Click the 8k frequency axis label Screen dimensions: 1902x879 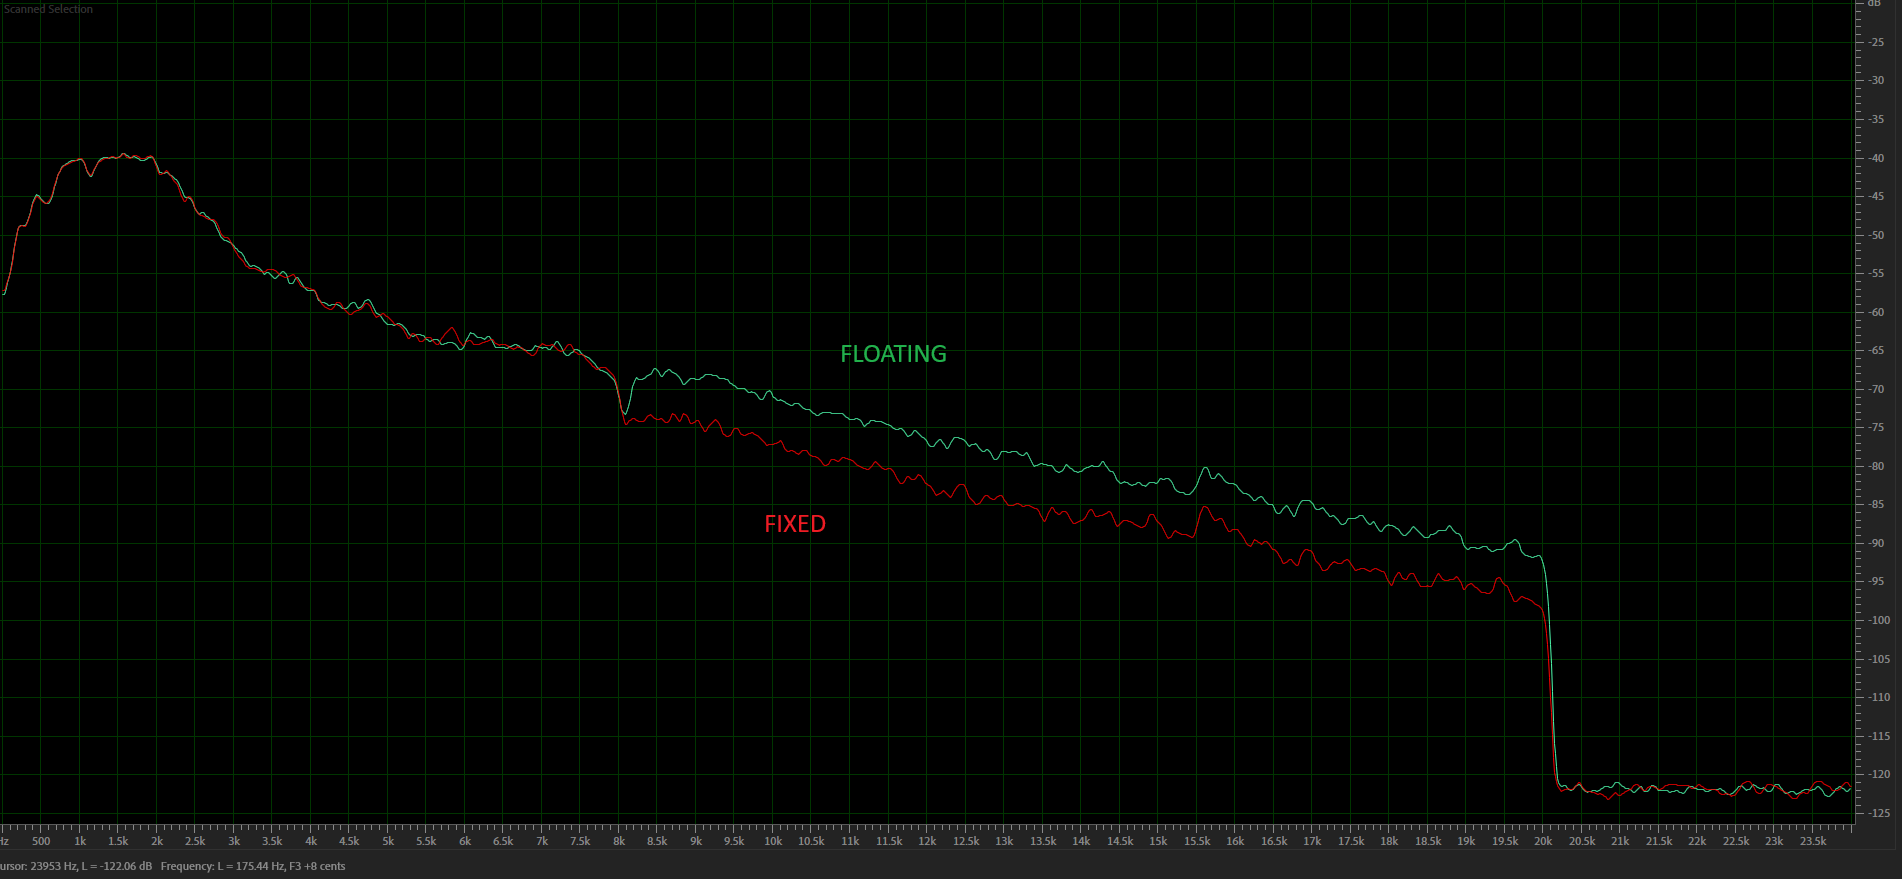[x=619, y=841]
